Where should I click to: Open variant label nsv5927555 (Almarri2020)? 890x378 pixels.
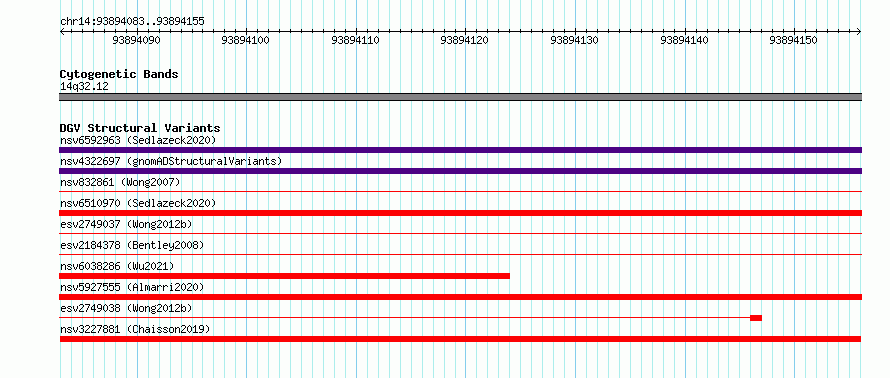[132, 287]
